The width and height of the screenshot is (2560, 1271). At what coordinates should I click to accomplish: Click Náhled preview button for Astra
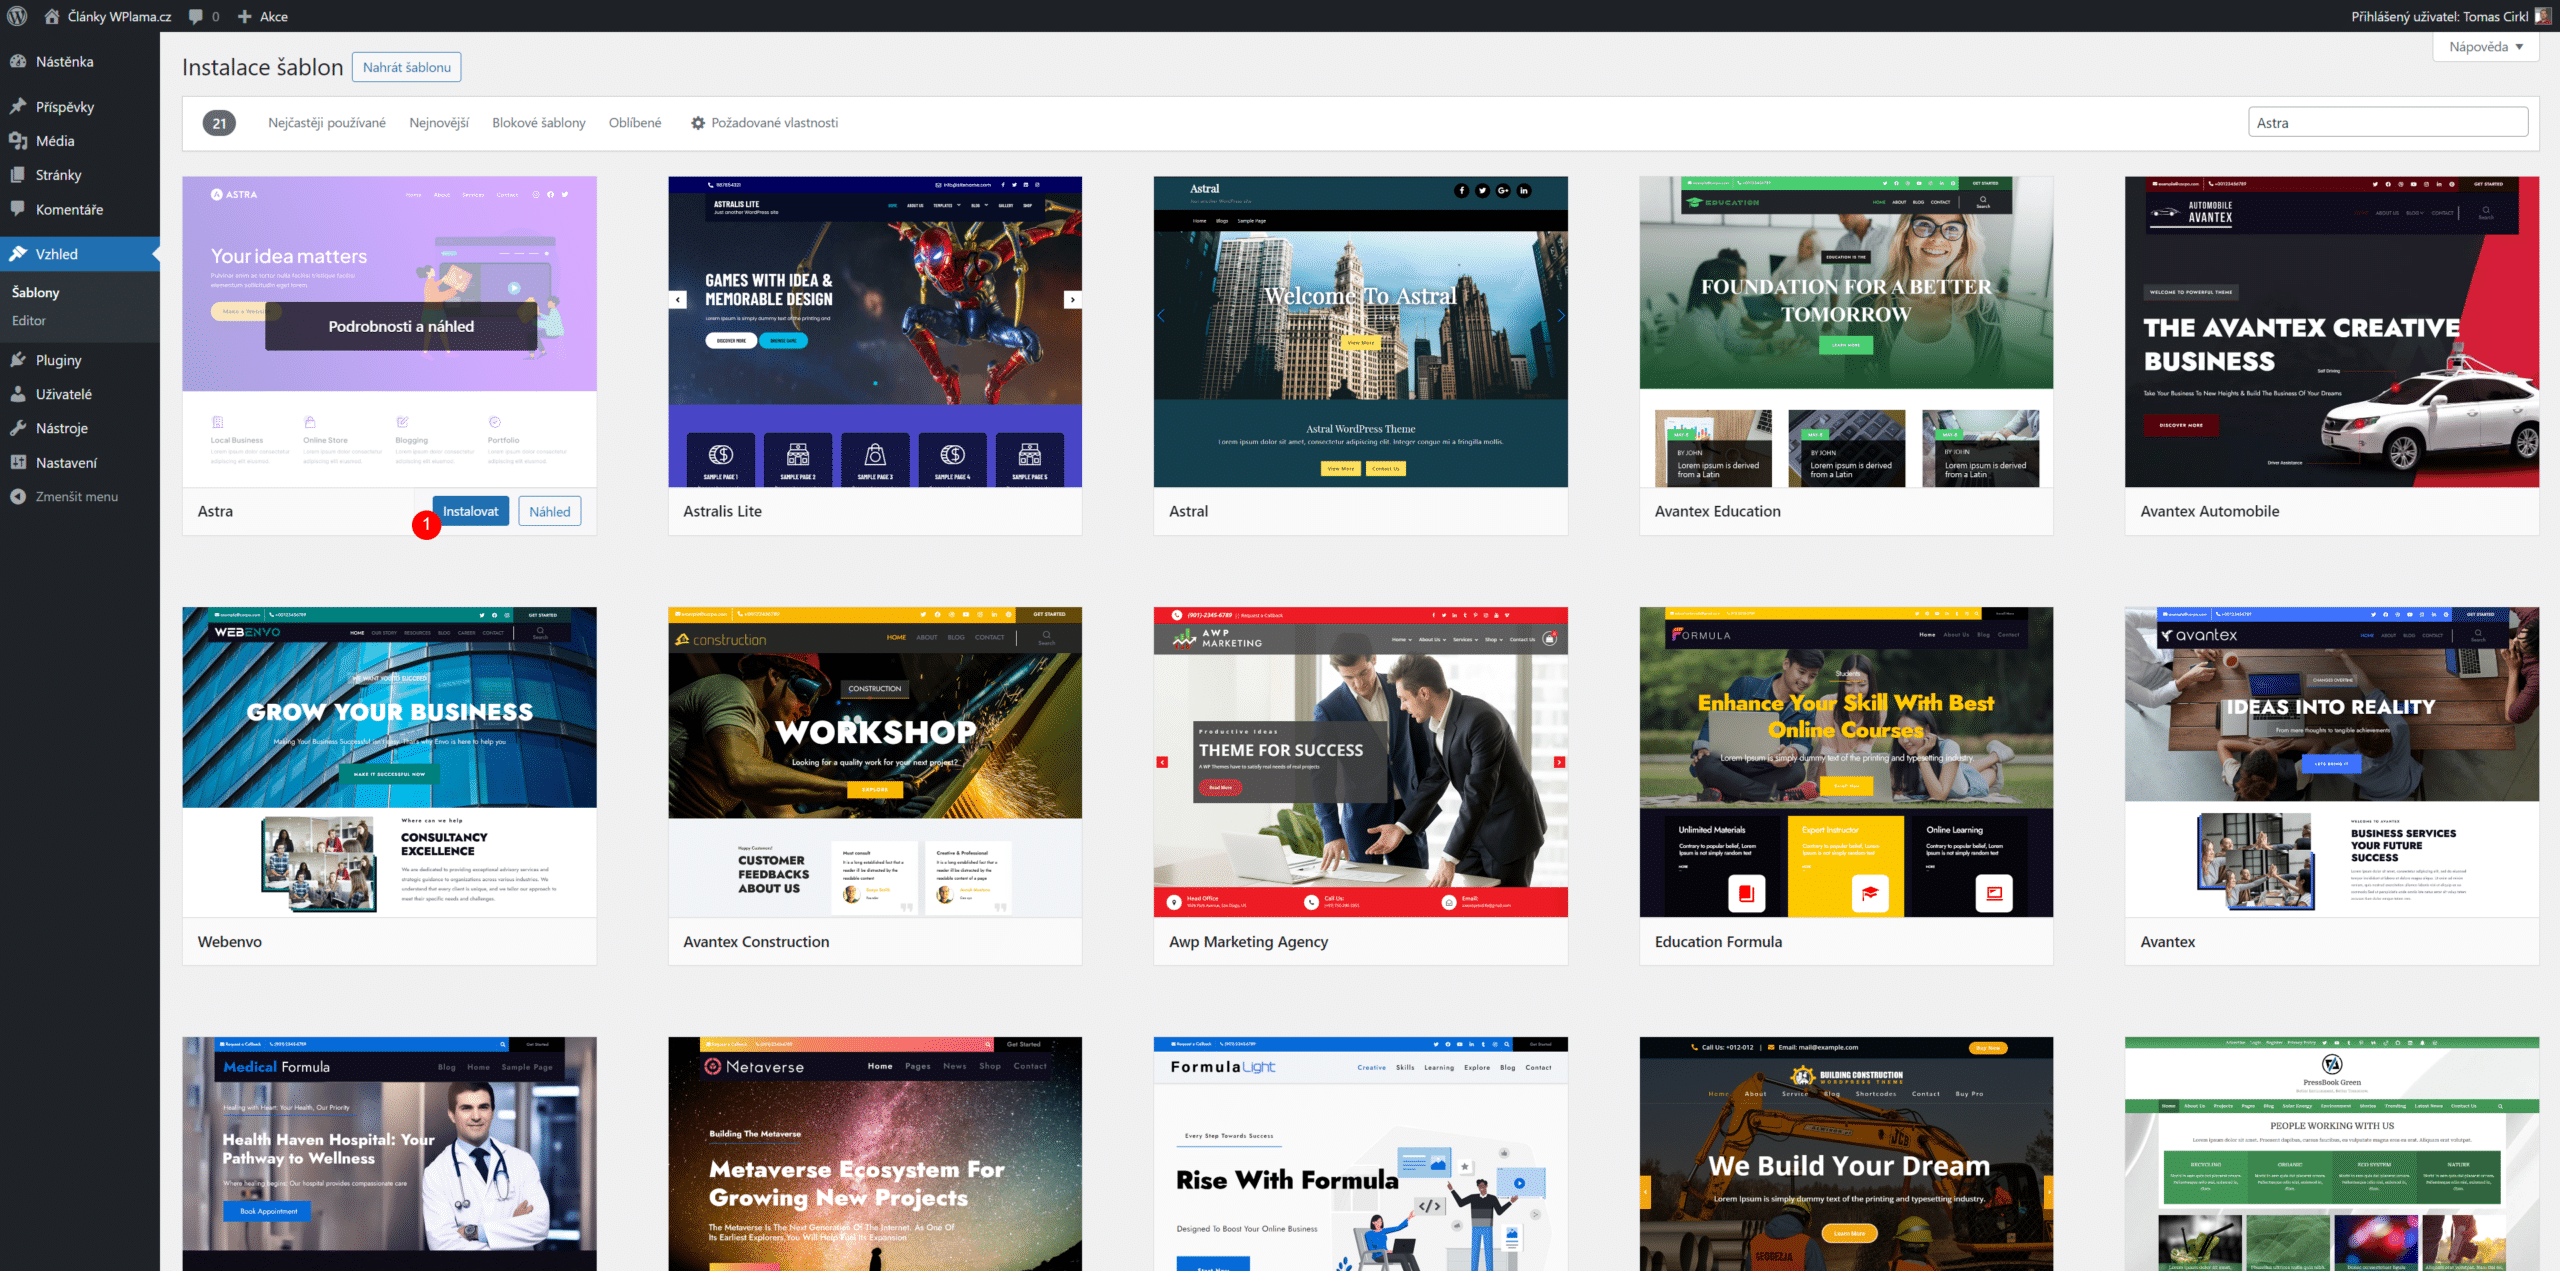550,511
